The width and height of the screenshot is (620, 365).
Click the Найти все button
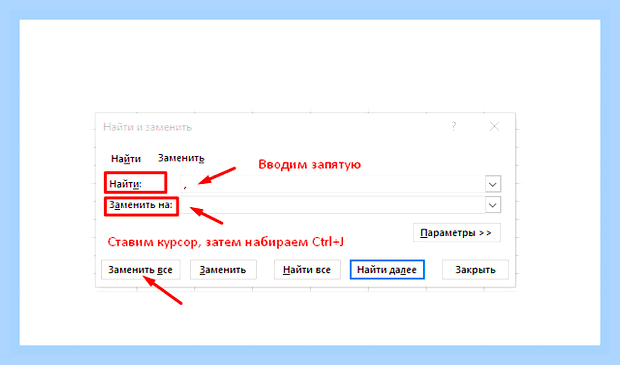[x=307, y=270]
